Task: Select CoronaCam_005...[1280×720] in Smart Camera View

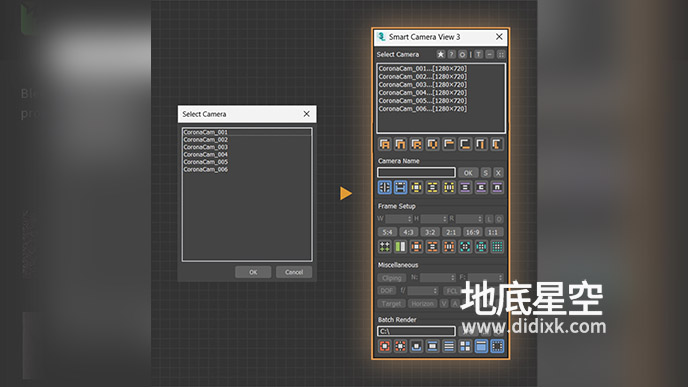Action: 441,100
